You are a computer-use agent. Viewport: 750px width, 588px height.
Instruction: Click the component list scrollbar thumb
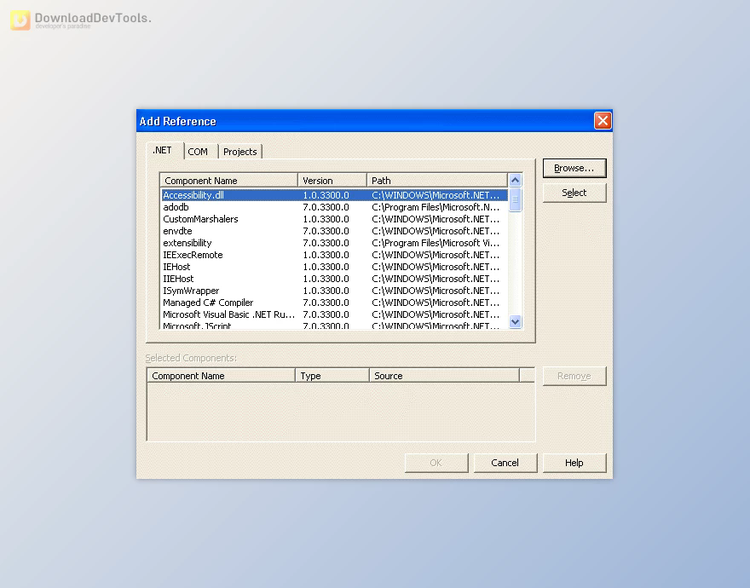[x=515, y=200]
